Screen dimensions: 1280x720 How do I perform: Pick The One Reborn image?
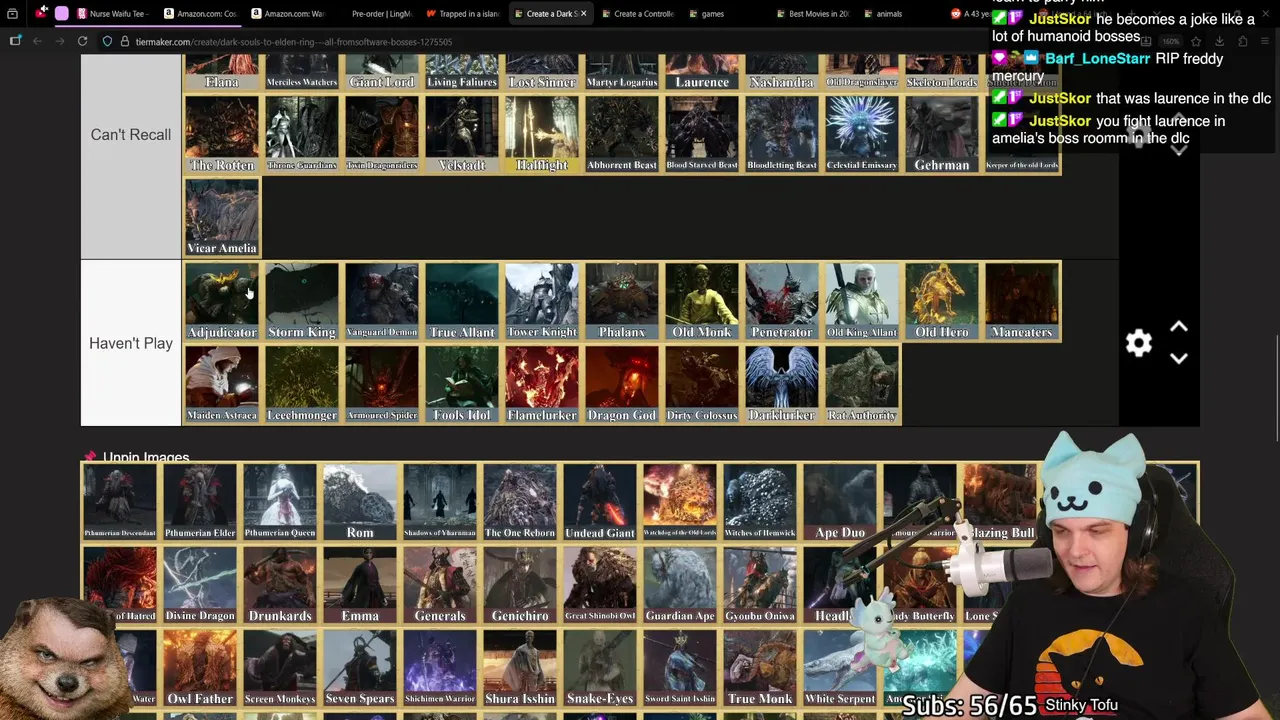click(x=520, y=502)
